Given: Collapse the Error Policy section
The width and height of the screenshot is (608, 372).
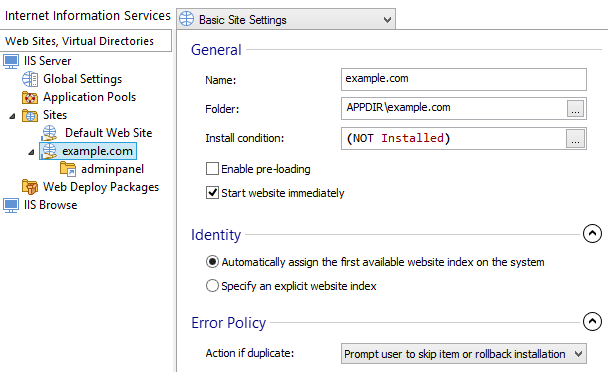Looking at the screenshot, I should coord(592,322).
